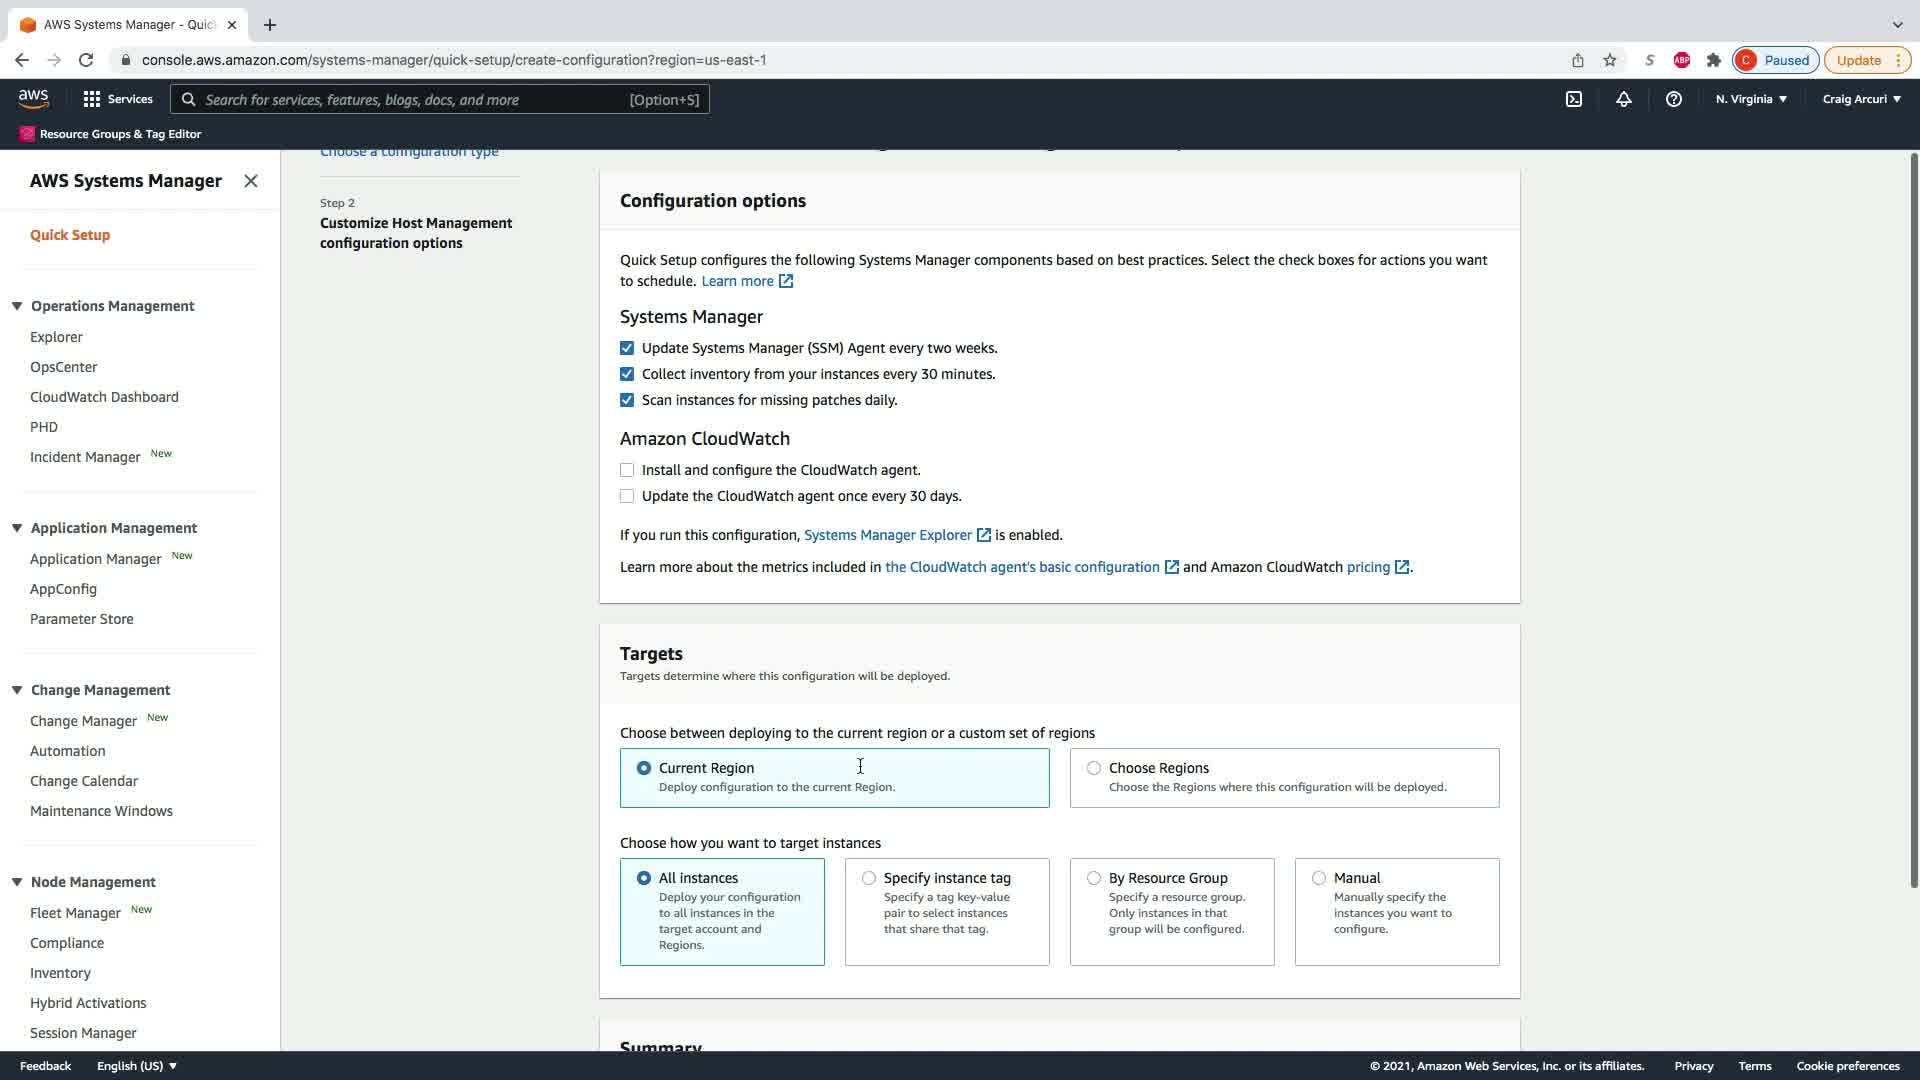This screenshot has width=1920, height=1080.
Task: Collapse the Operations Management section
Action: pos(17,306)
